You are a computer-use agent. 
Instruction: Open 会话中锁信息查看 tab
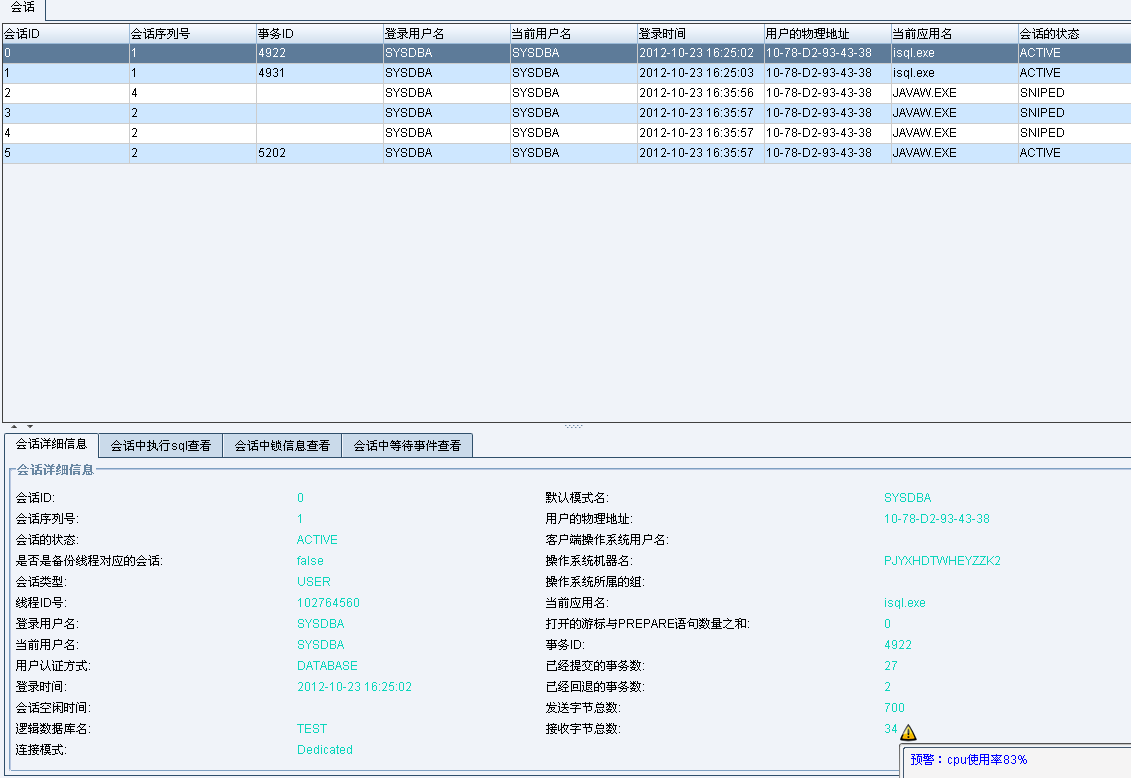(282, 446)
